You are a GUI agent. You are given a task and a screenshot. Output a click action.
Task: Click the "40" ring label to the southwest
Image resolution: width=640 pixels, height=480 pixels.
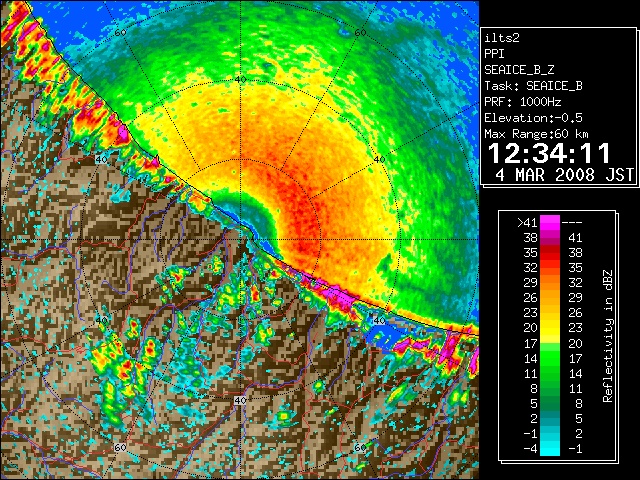pos(101,320)
